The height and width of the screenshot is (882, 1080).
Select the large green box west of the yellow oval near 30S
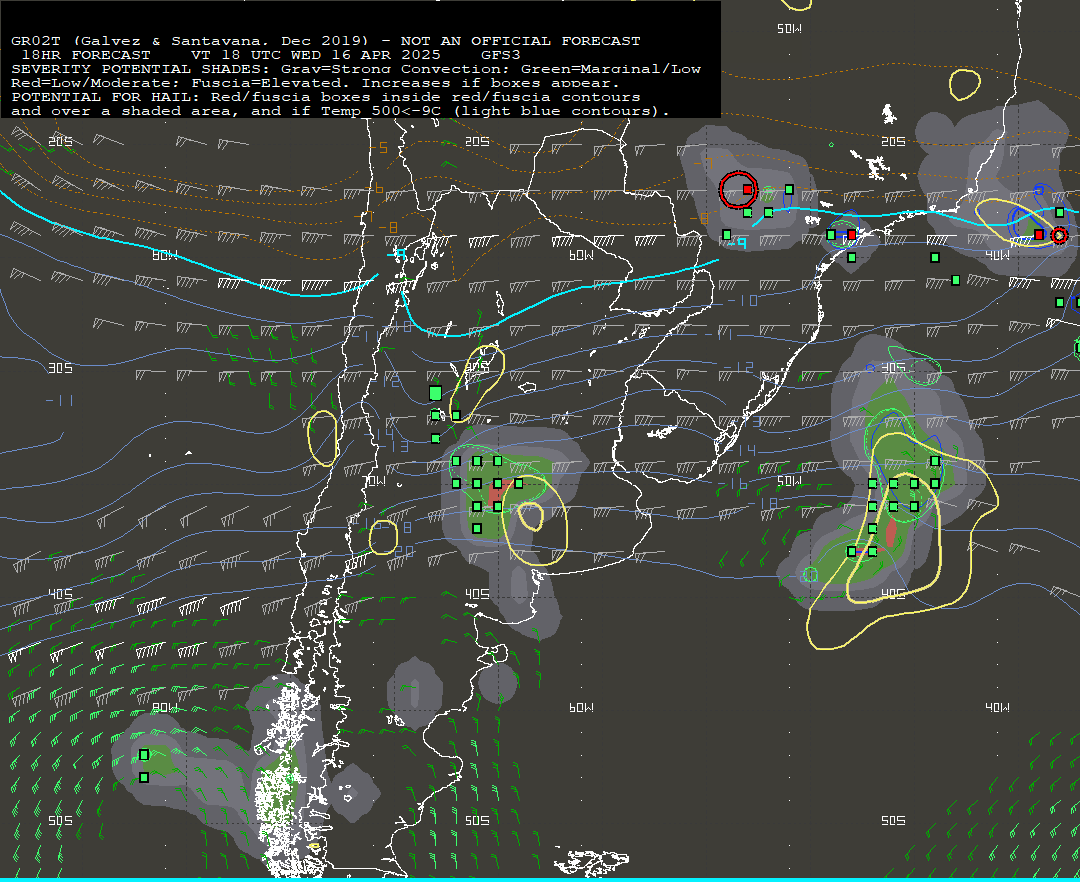(x=435, y=393)
